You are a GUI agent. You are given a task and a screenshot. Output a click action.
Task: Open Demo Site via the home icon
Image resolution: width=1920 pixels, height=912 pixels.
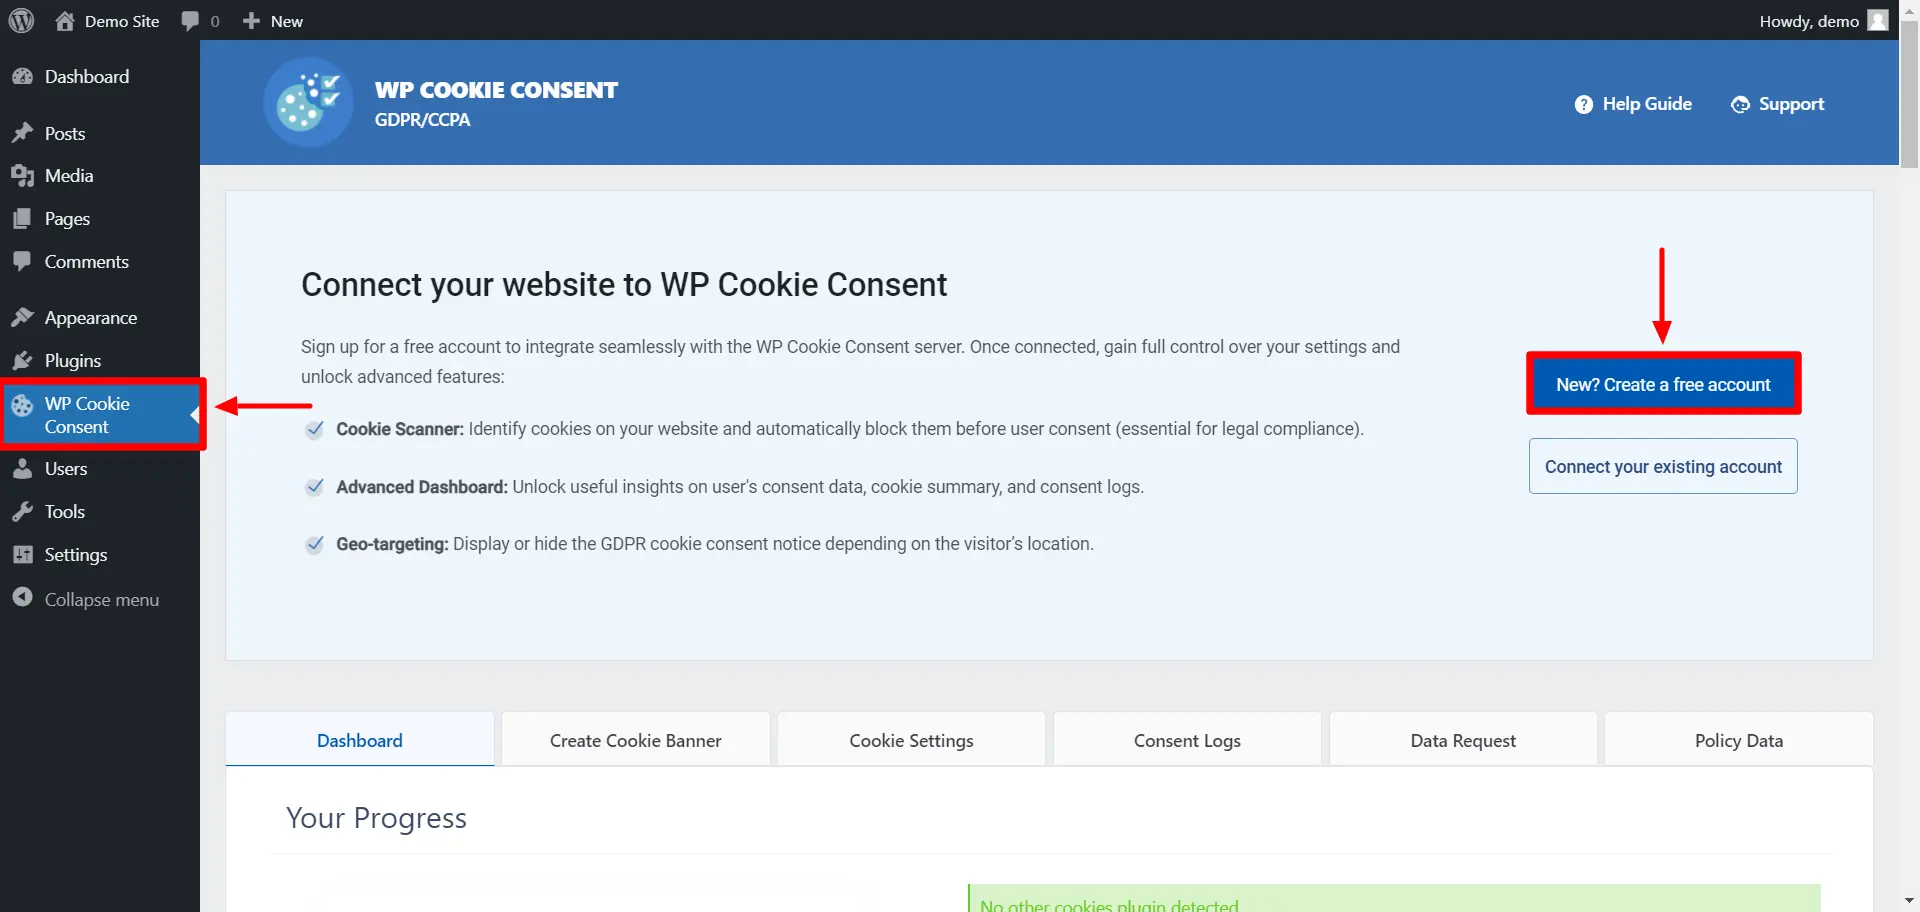[66, 20]
